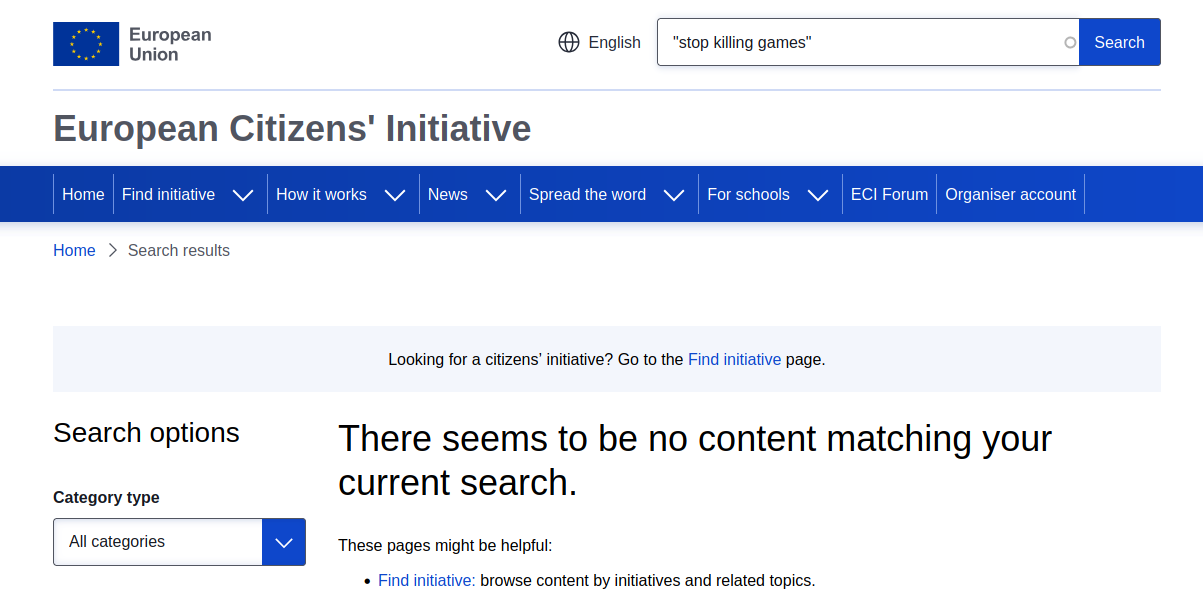Screen dimensions: 1203x592
Task: Click the "These pages might be helpful" text
Action: pyautogui.click(x=445, y=546)
